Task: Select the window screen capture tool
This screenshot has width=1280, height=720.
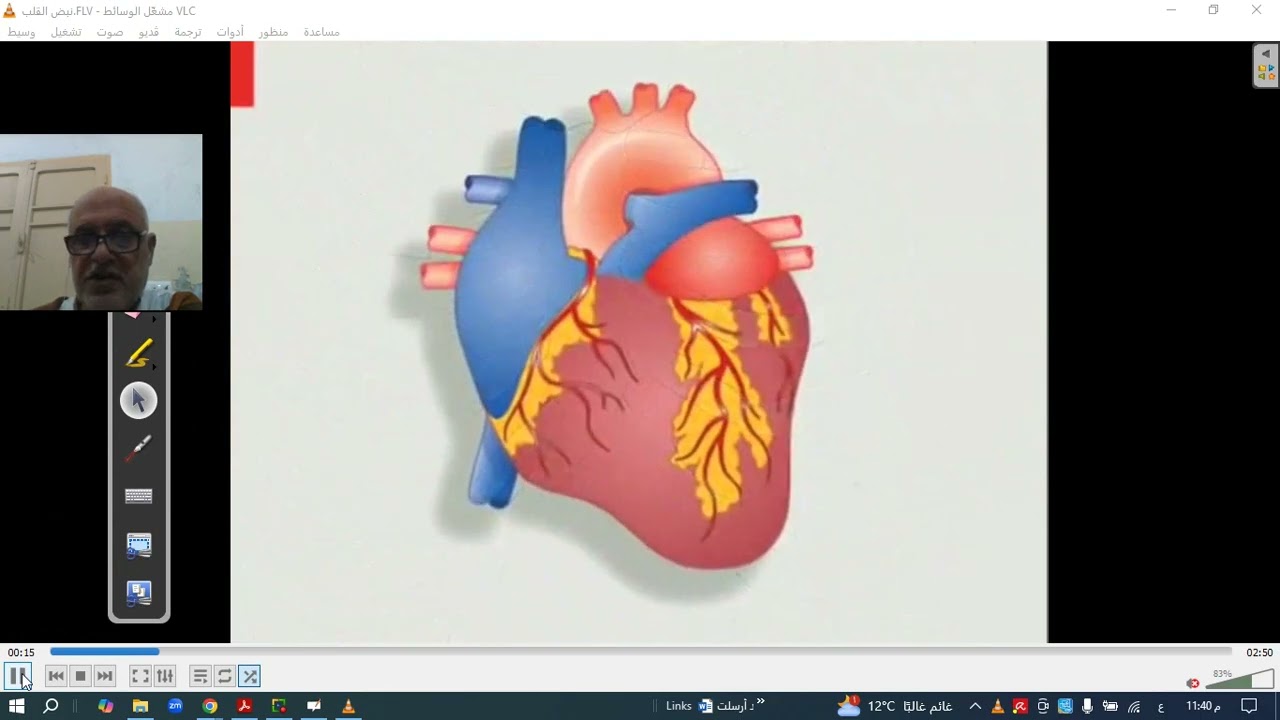Action: tap(138, 545)
